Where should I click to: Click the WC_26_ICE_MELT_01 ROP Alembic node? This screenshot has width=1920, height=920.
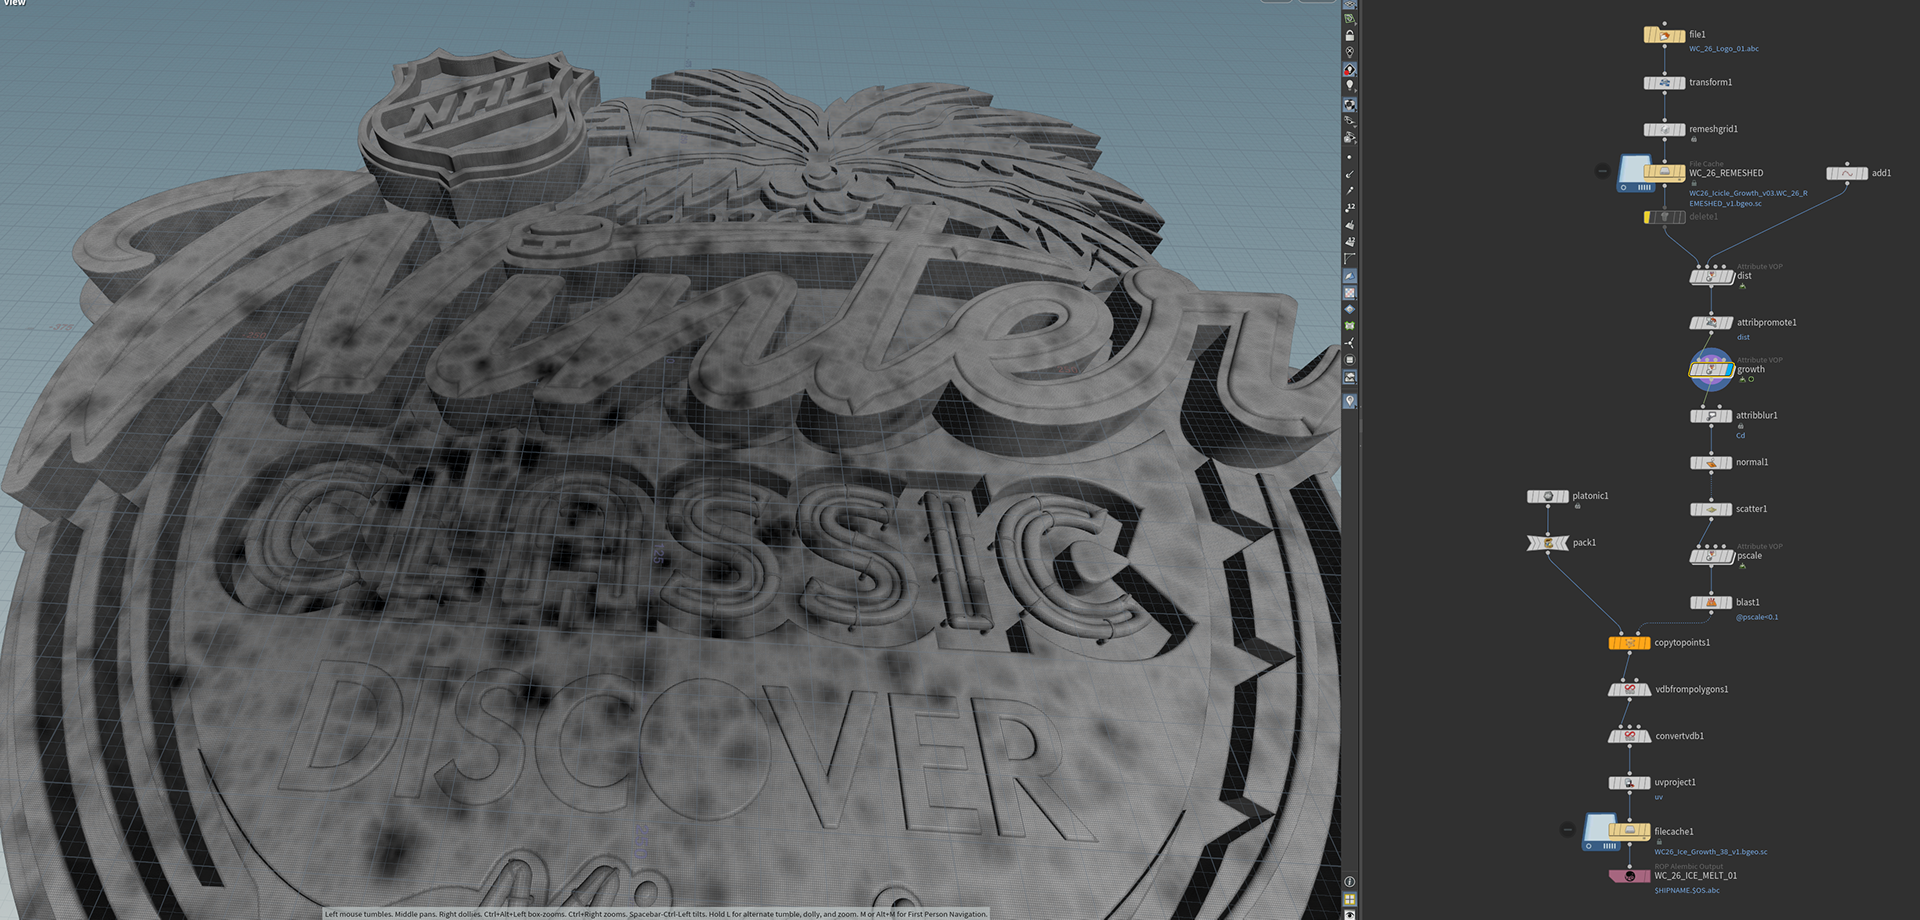click(x=1629, y=876)
